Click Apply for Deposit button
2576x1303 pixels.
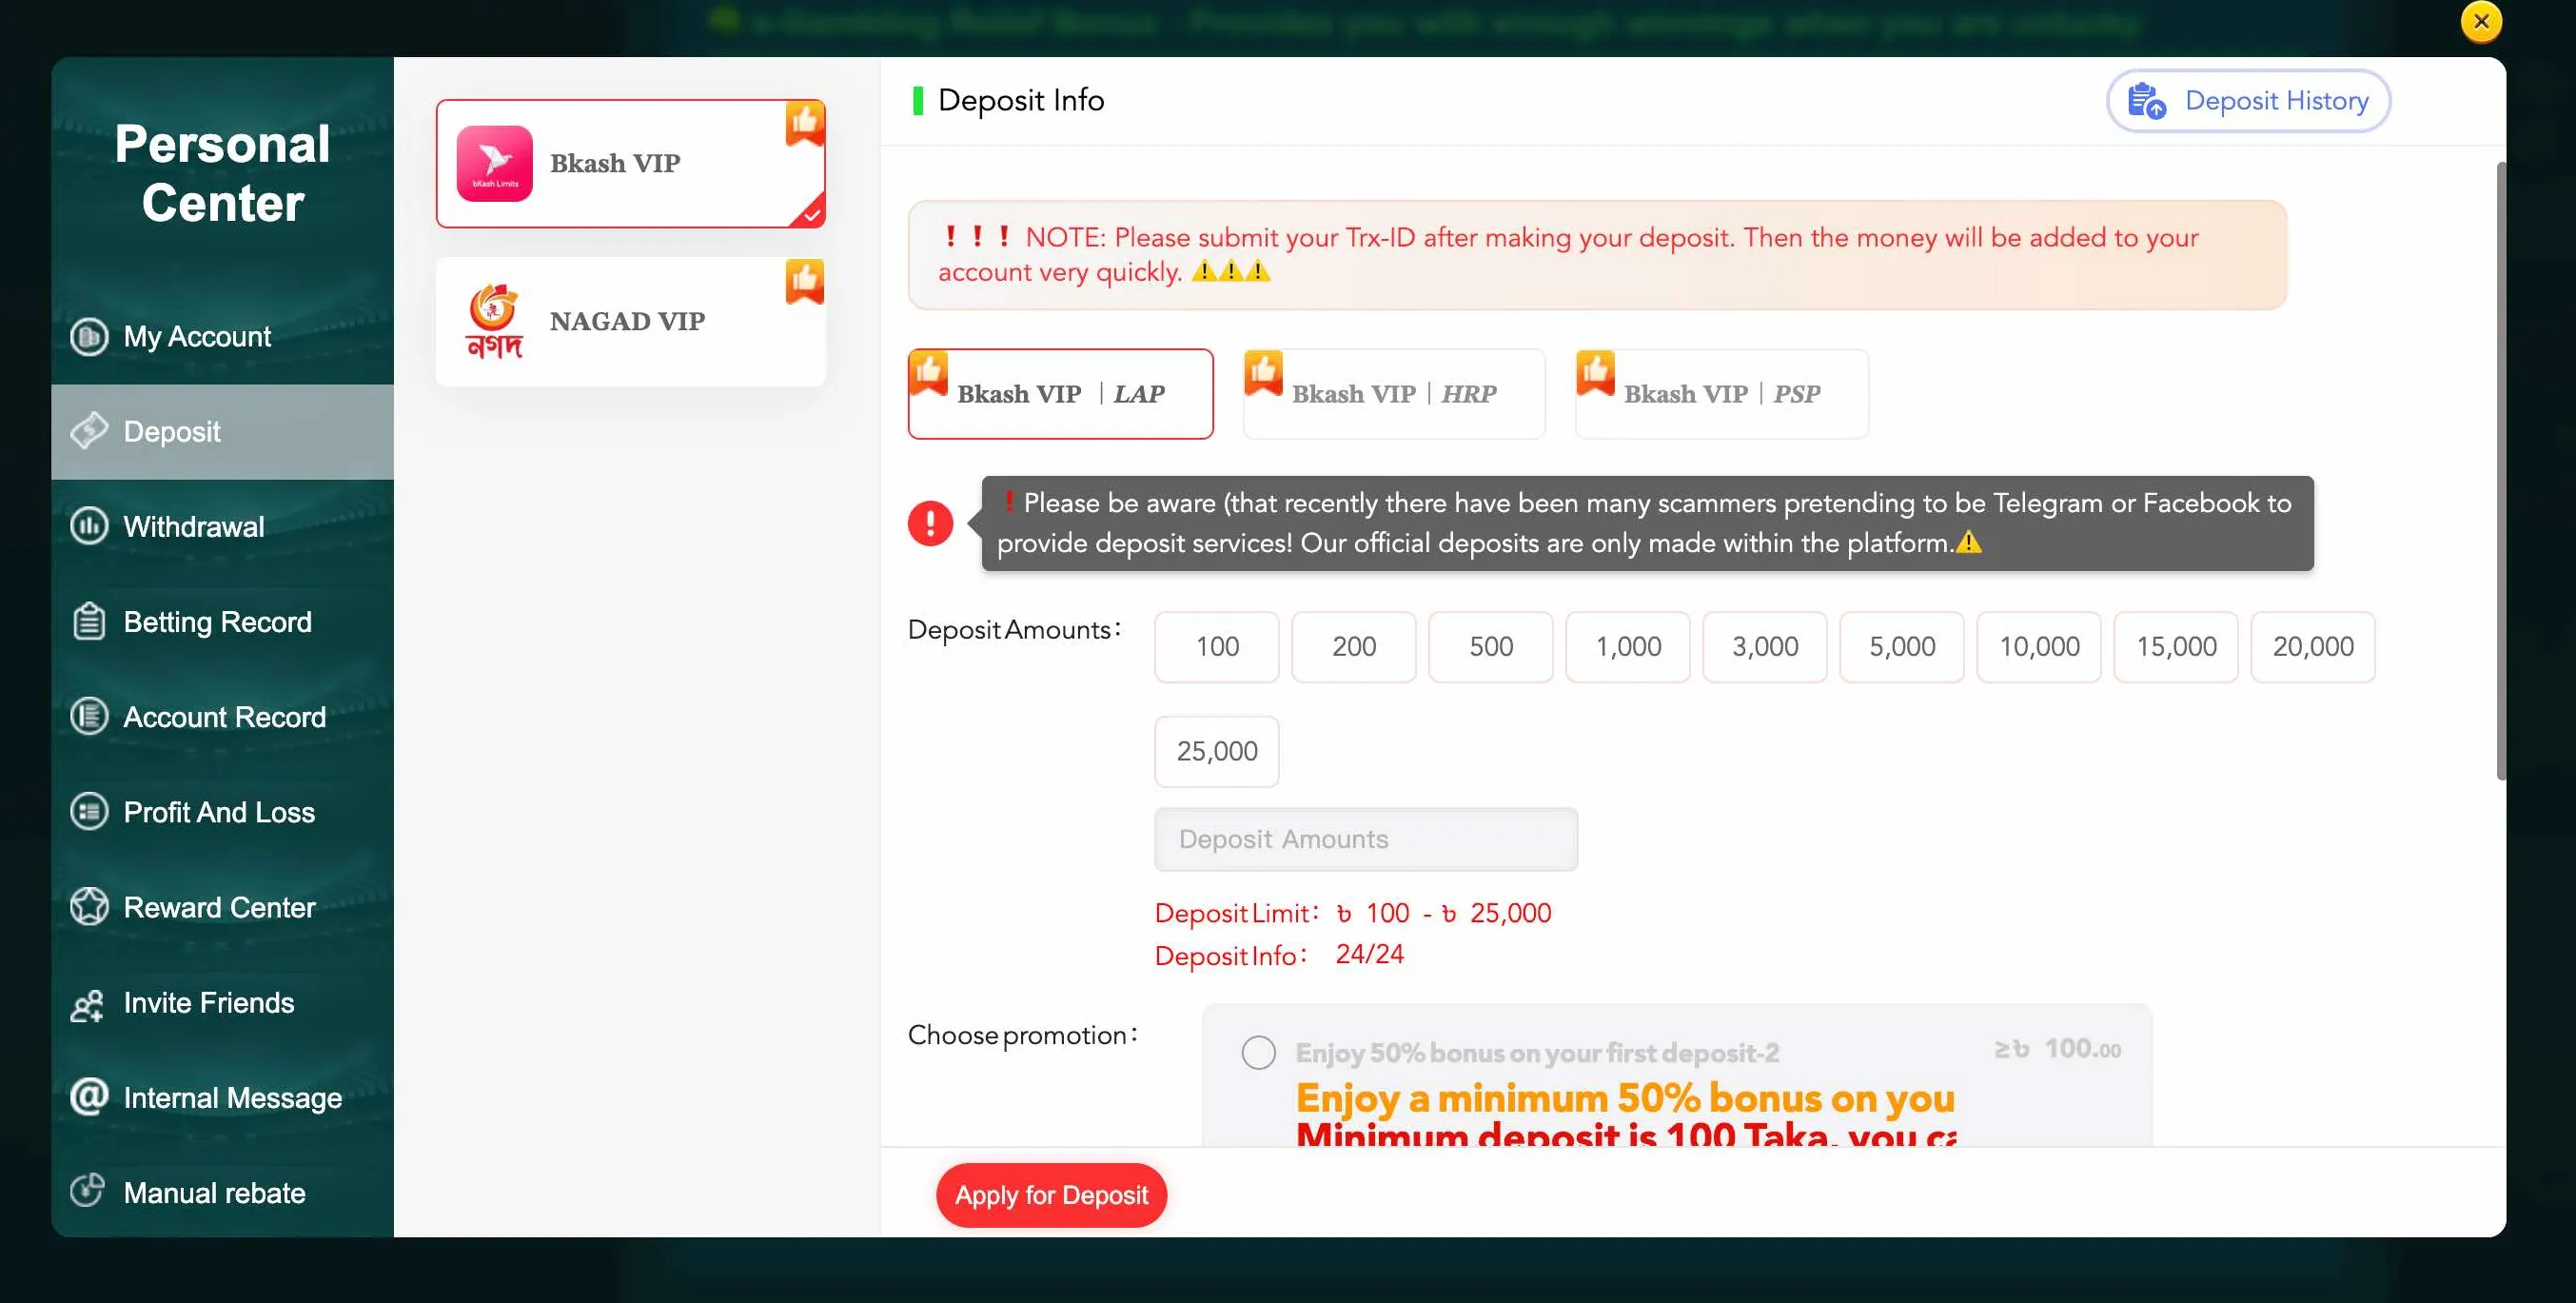pyautogui.click(x=1051, y=1194)
